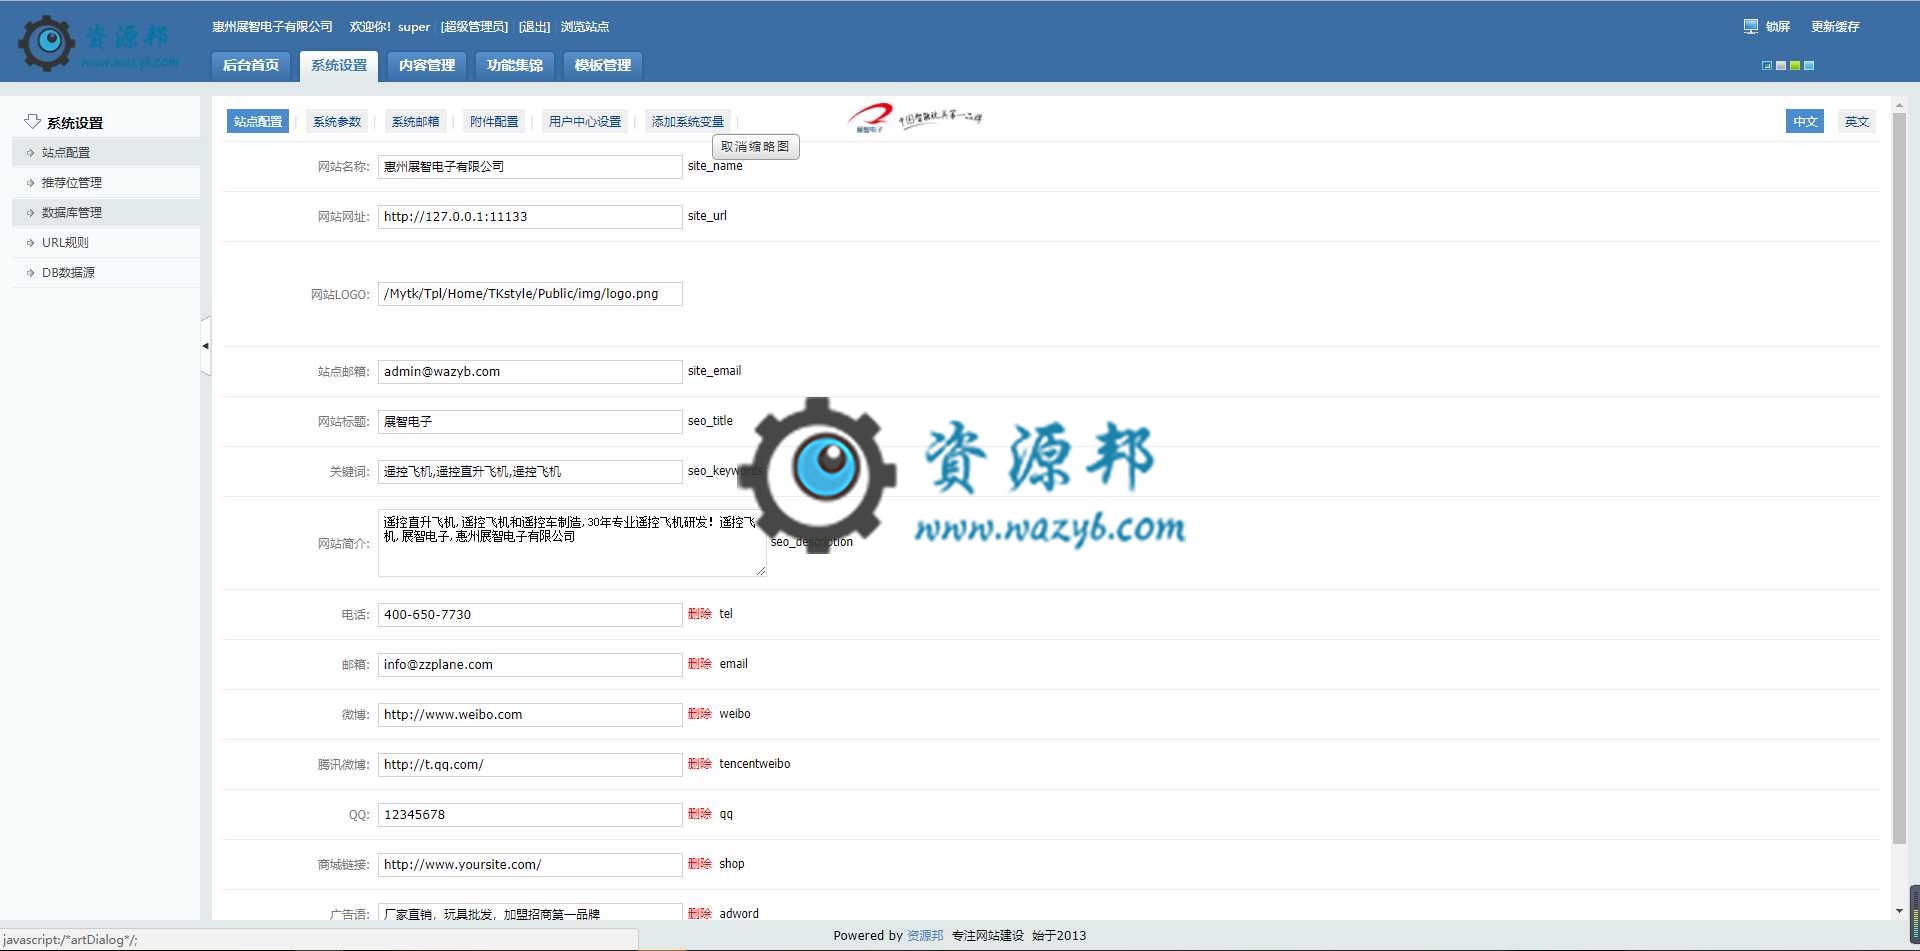Click the scrollbar down arrow

[1899, 911]
